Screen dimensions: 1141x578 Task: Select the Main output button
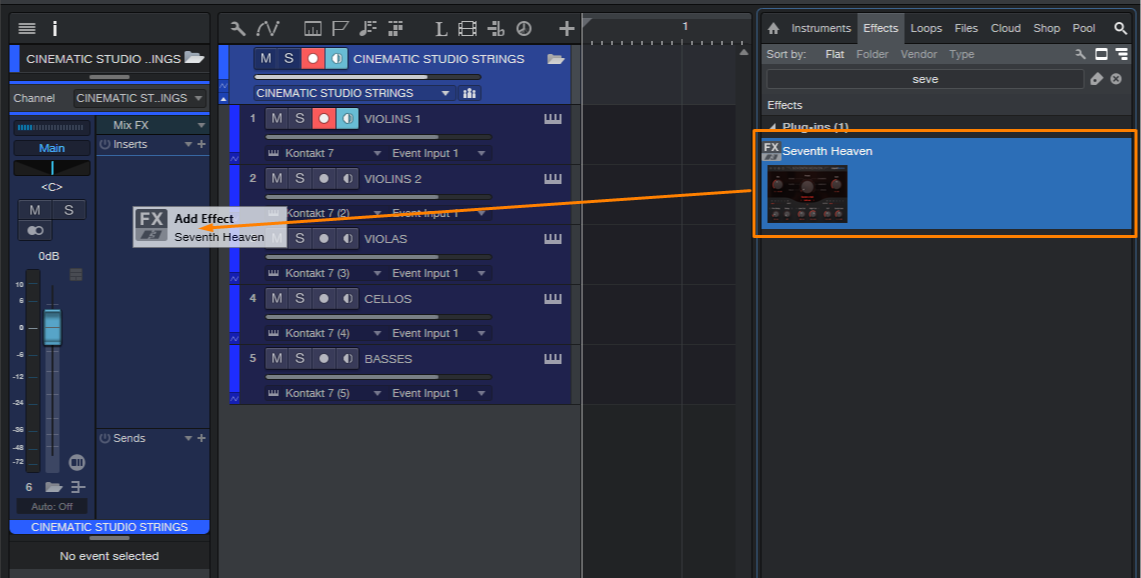pos(52,148)
